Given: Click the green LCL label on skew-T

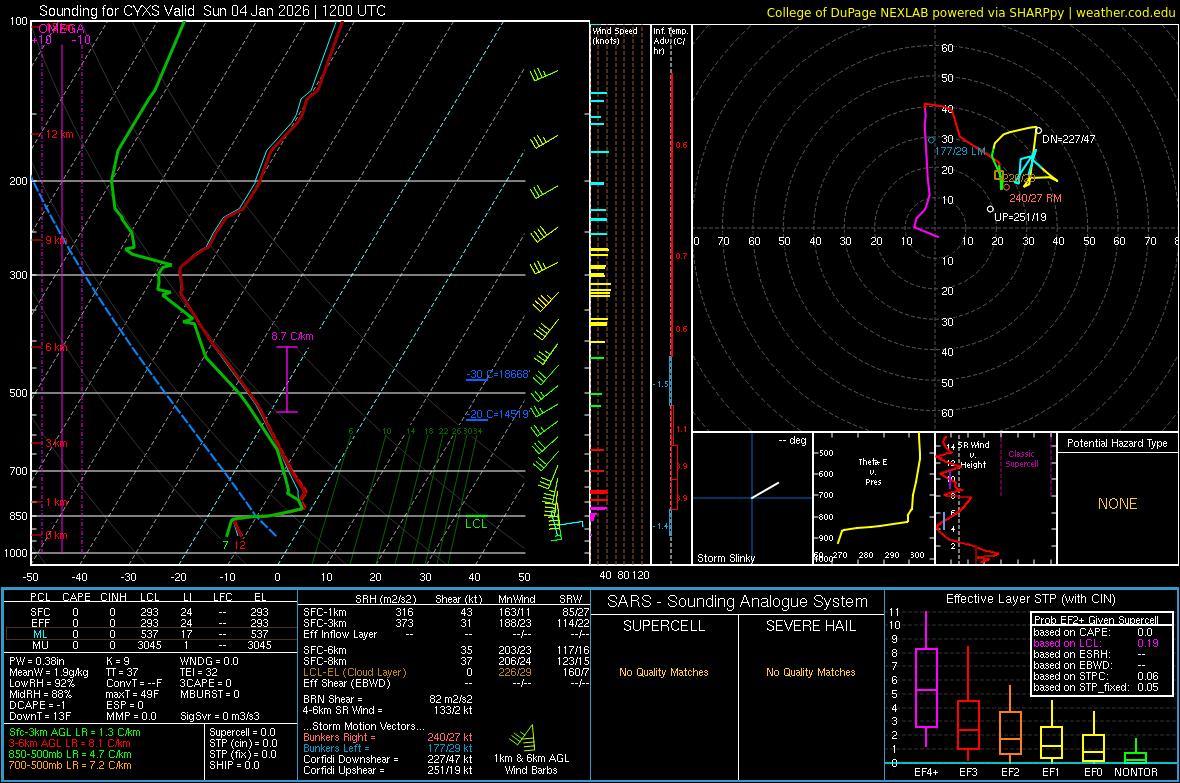Looking at the screenshot, I should tap(476, 524).
